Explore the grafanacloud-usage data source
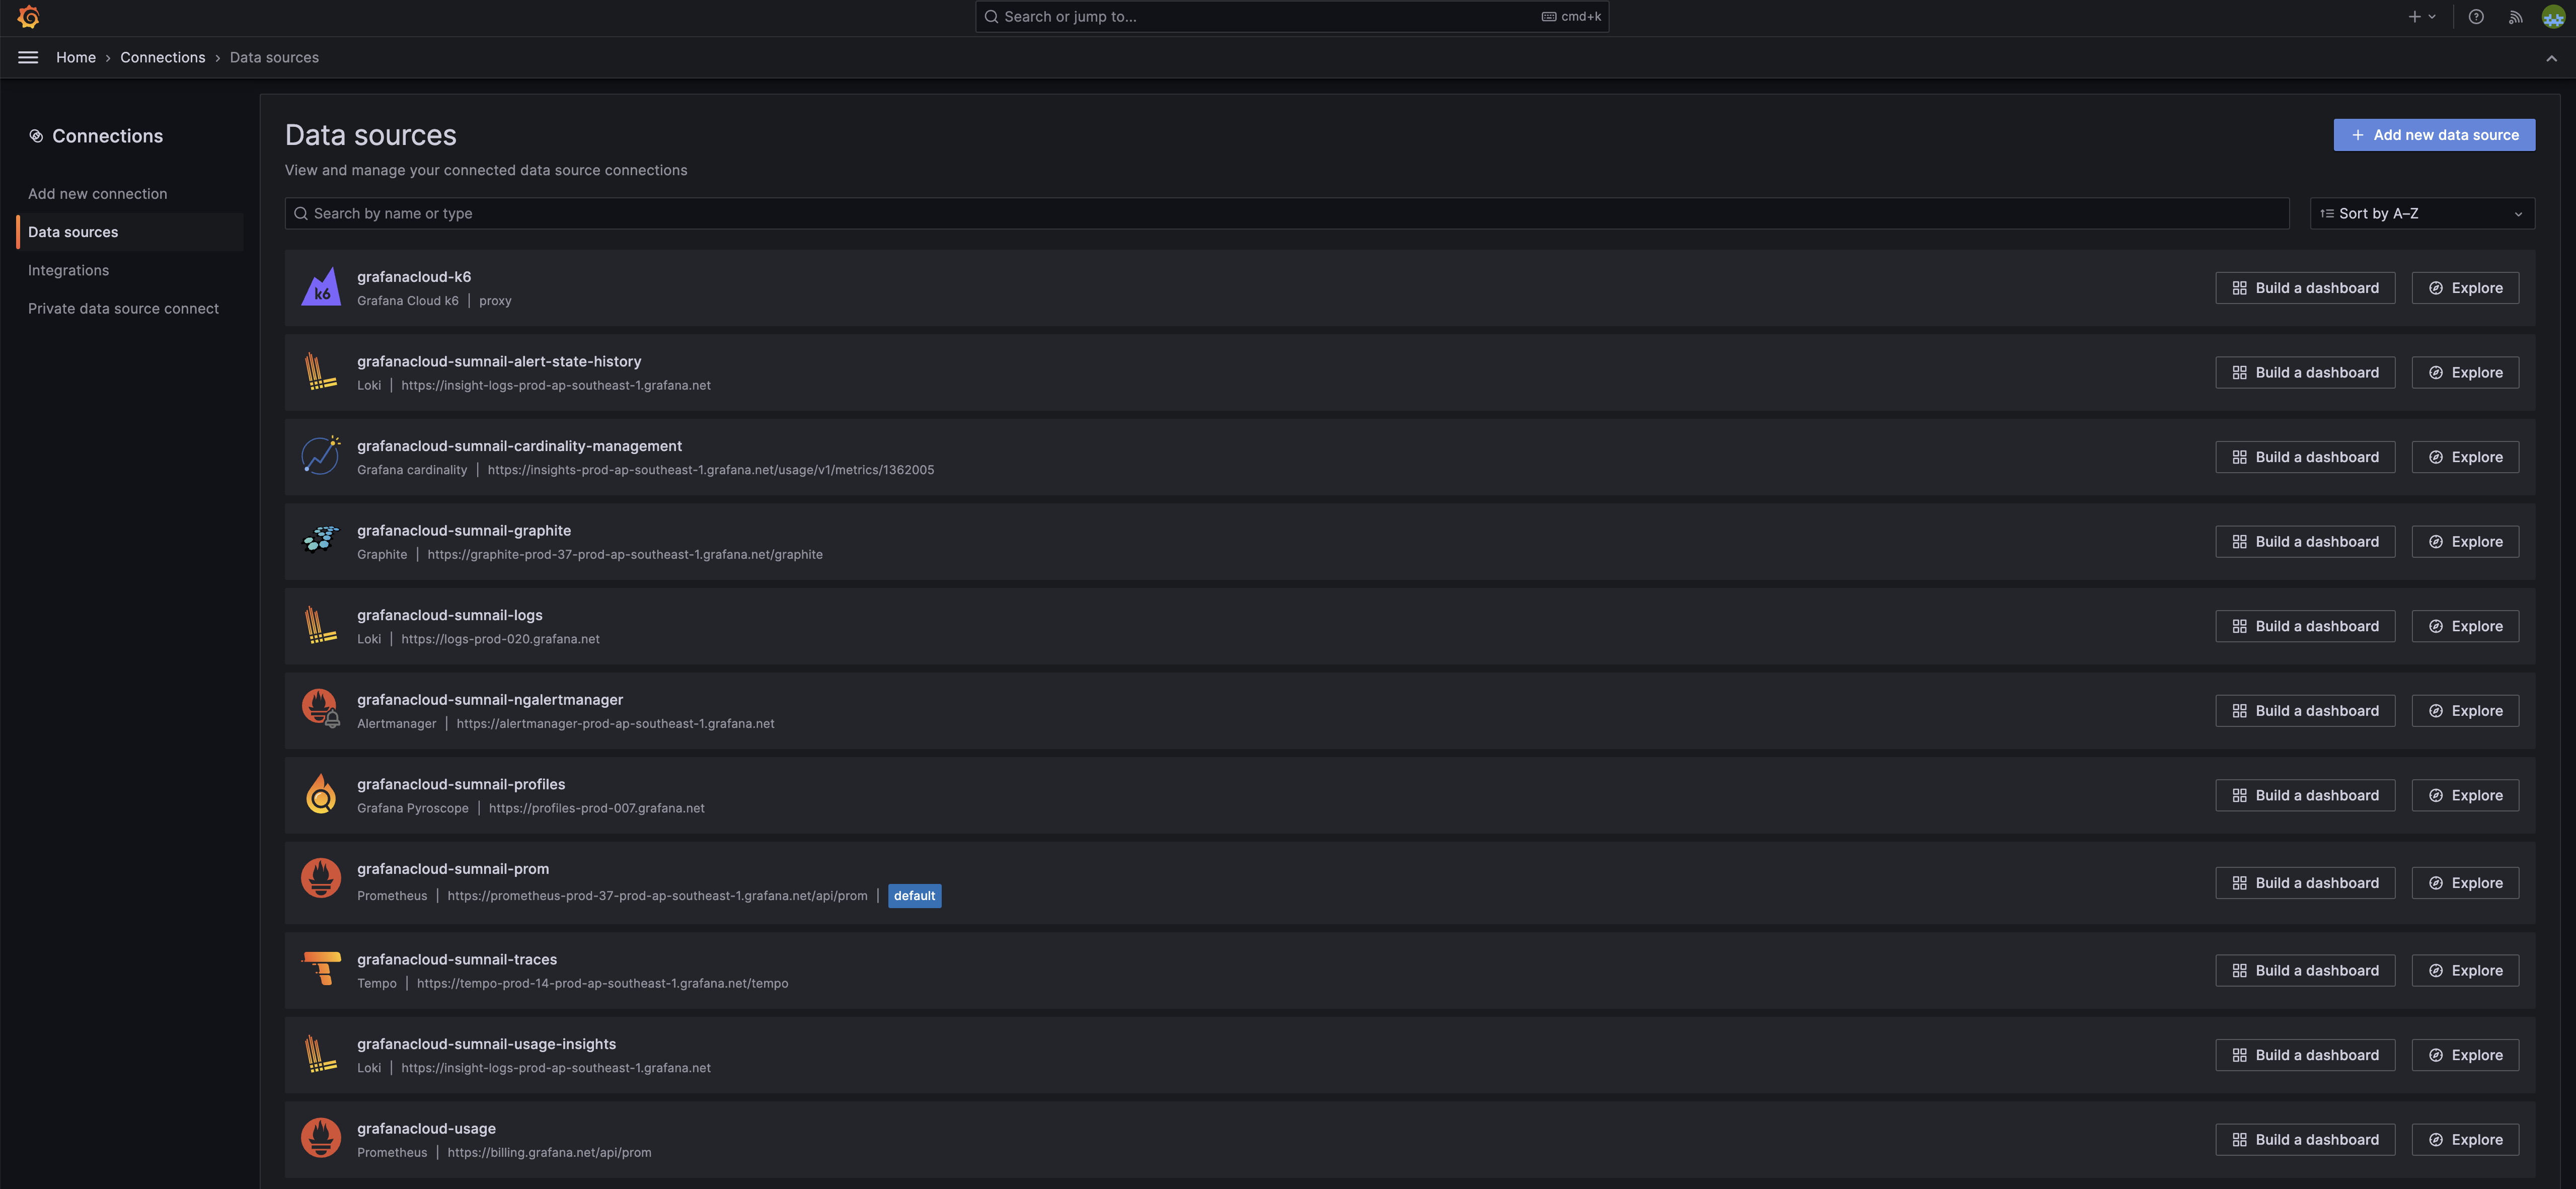This screenshot has width=2576, height=1189. pyautogui.click(x=2465, y=1139)
